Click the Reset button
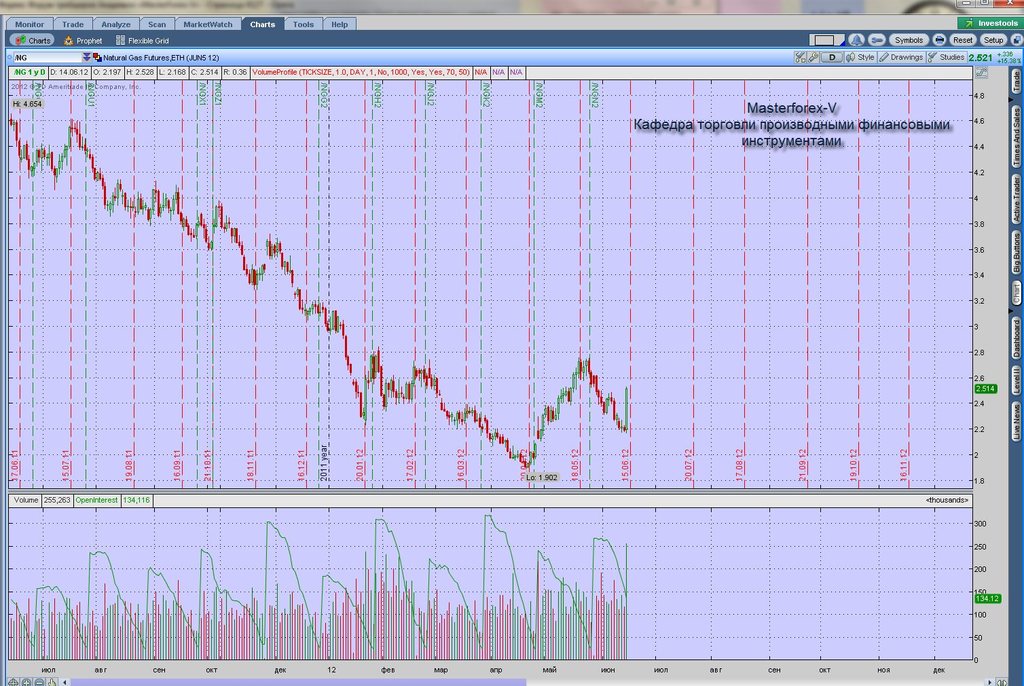 click(x=963, y=40)
